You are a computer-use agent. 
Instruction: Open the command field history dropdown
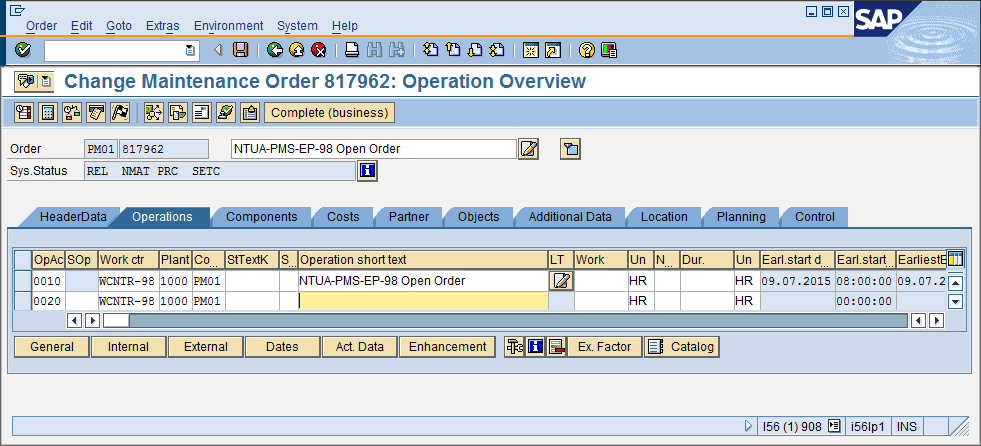(x=190, y=51)
